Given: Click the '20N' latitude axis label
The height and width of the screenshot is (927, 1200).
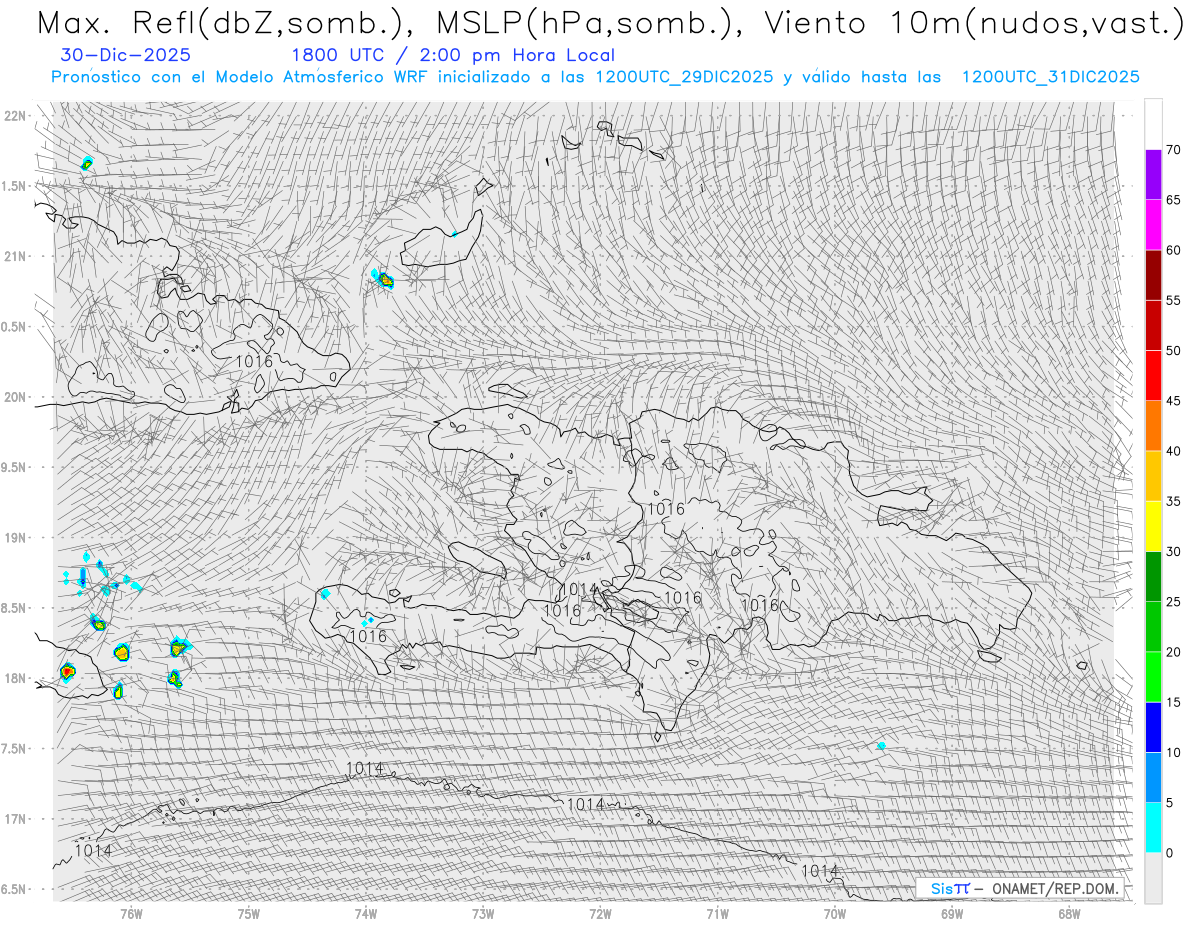Looking at the screenshot, I should (15, 397).
